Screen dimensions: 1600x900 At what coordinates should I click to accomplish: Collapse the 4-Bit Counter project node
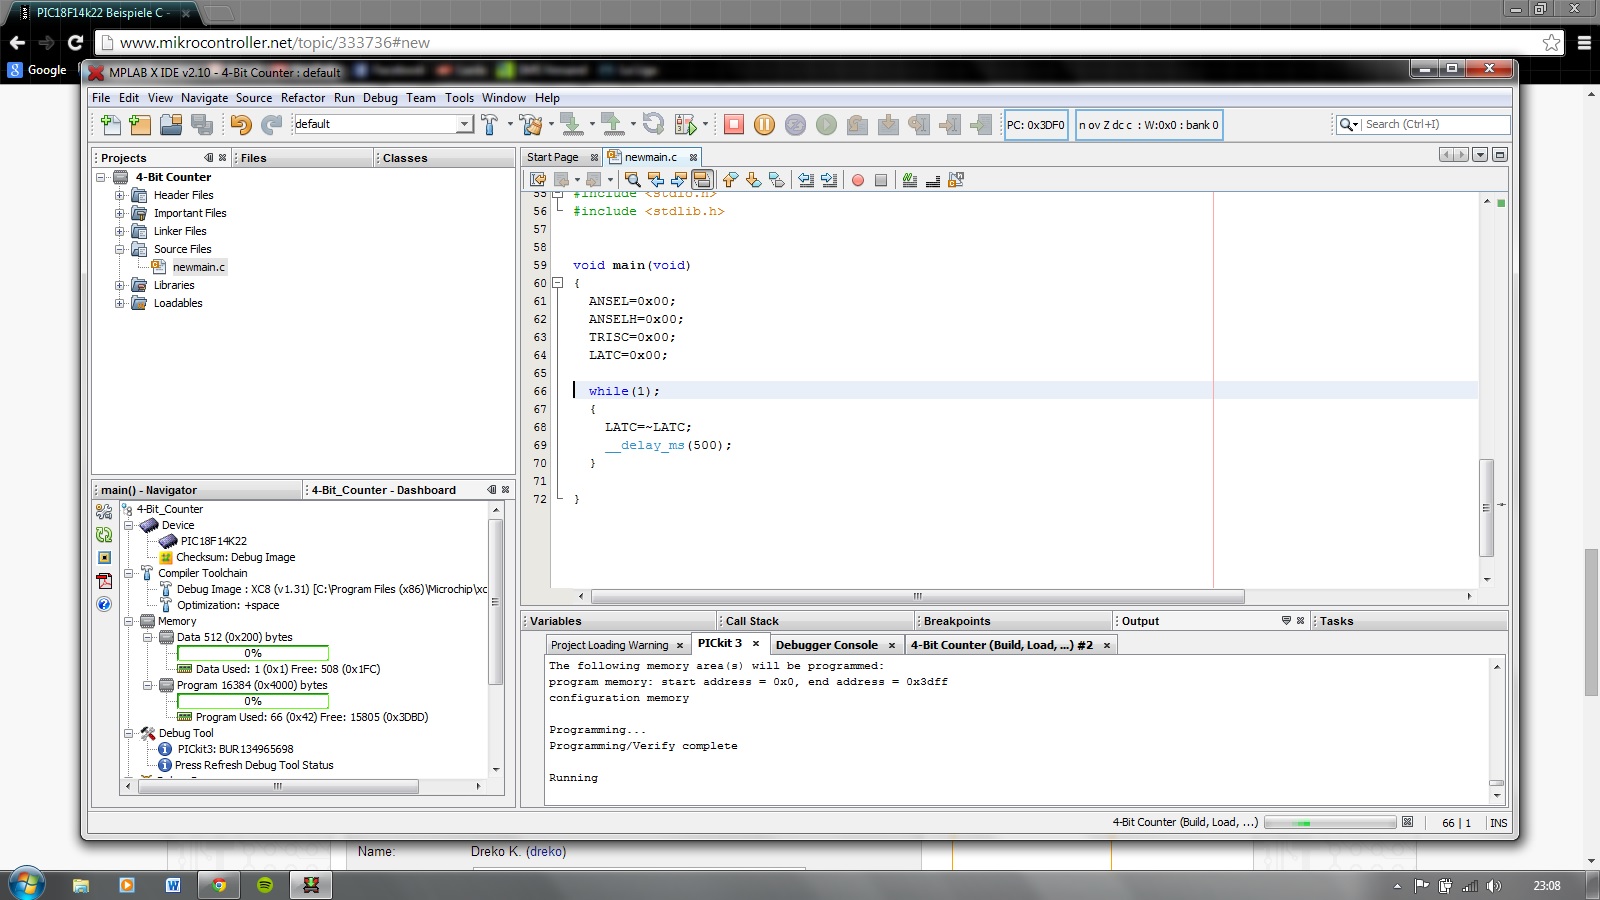tap(101, 177)
